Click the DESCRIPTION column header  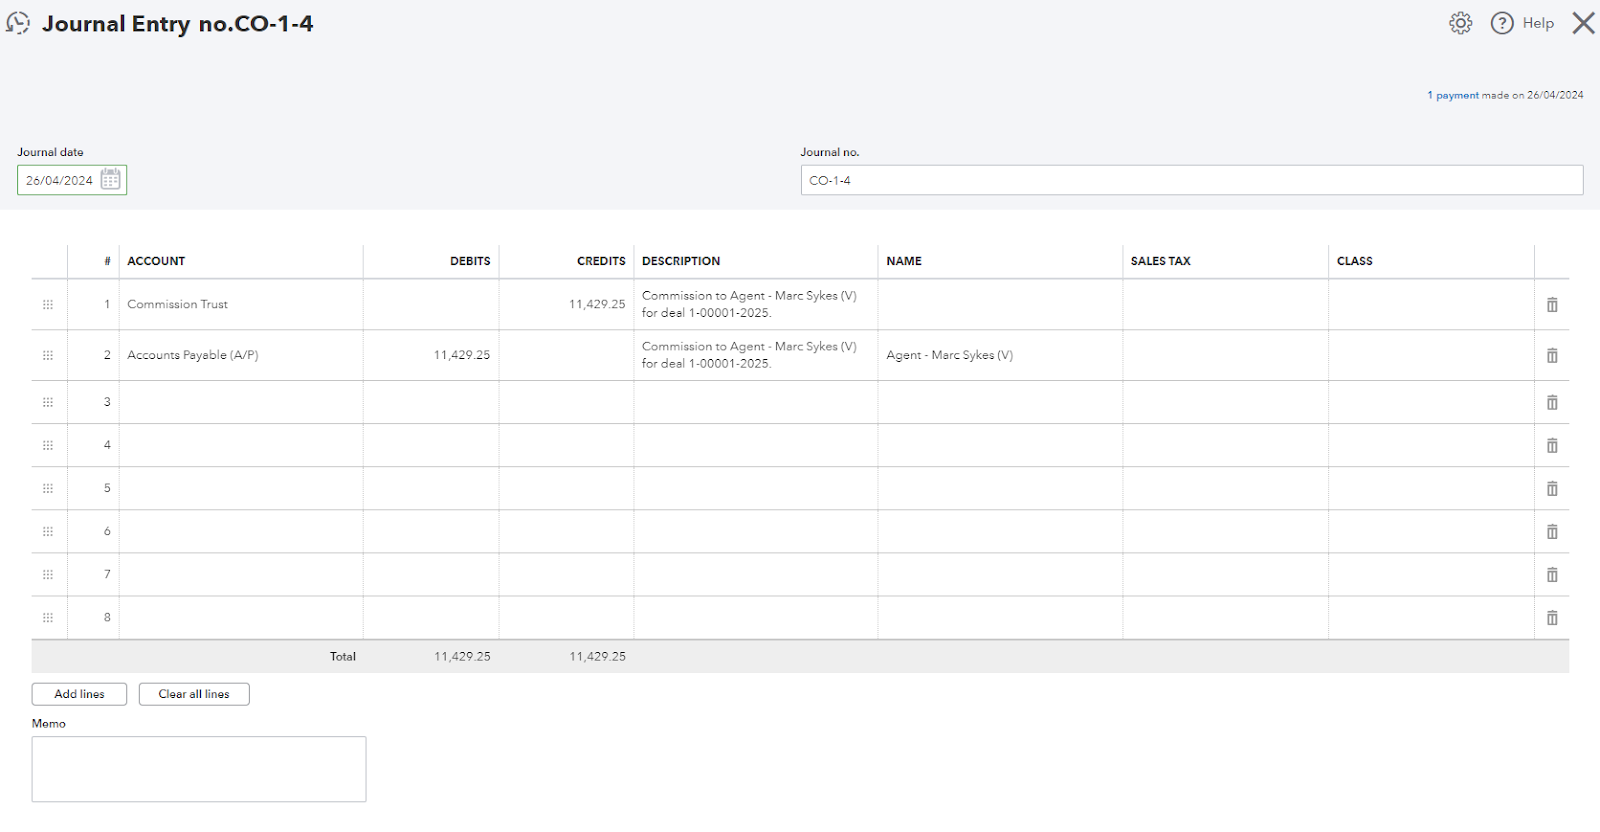point(681,261)
